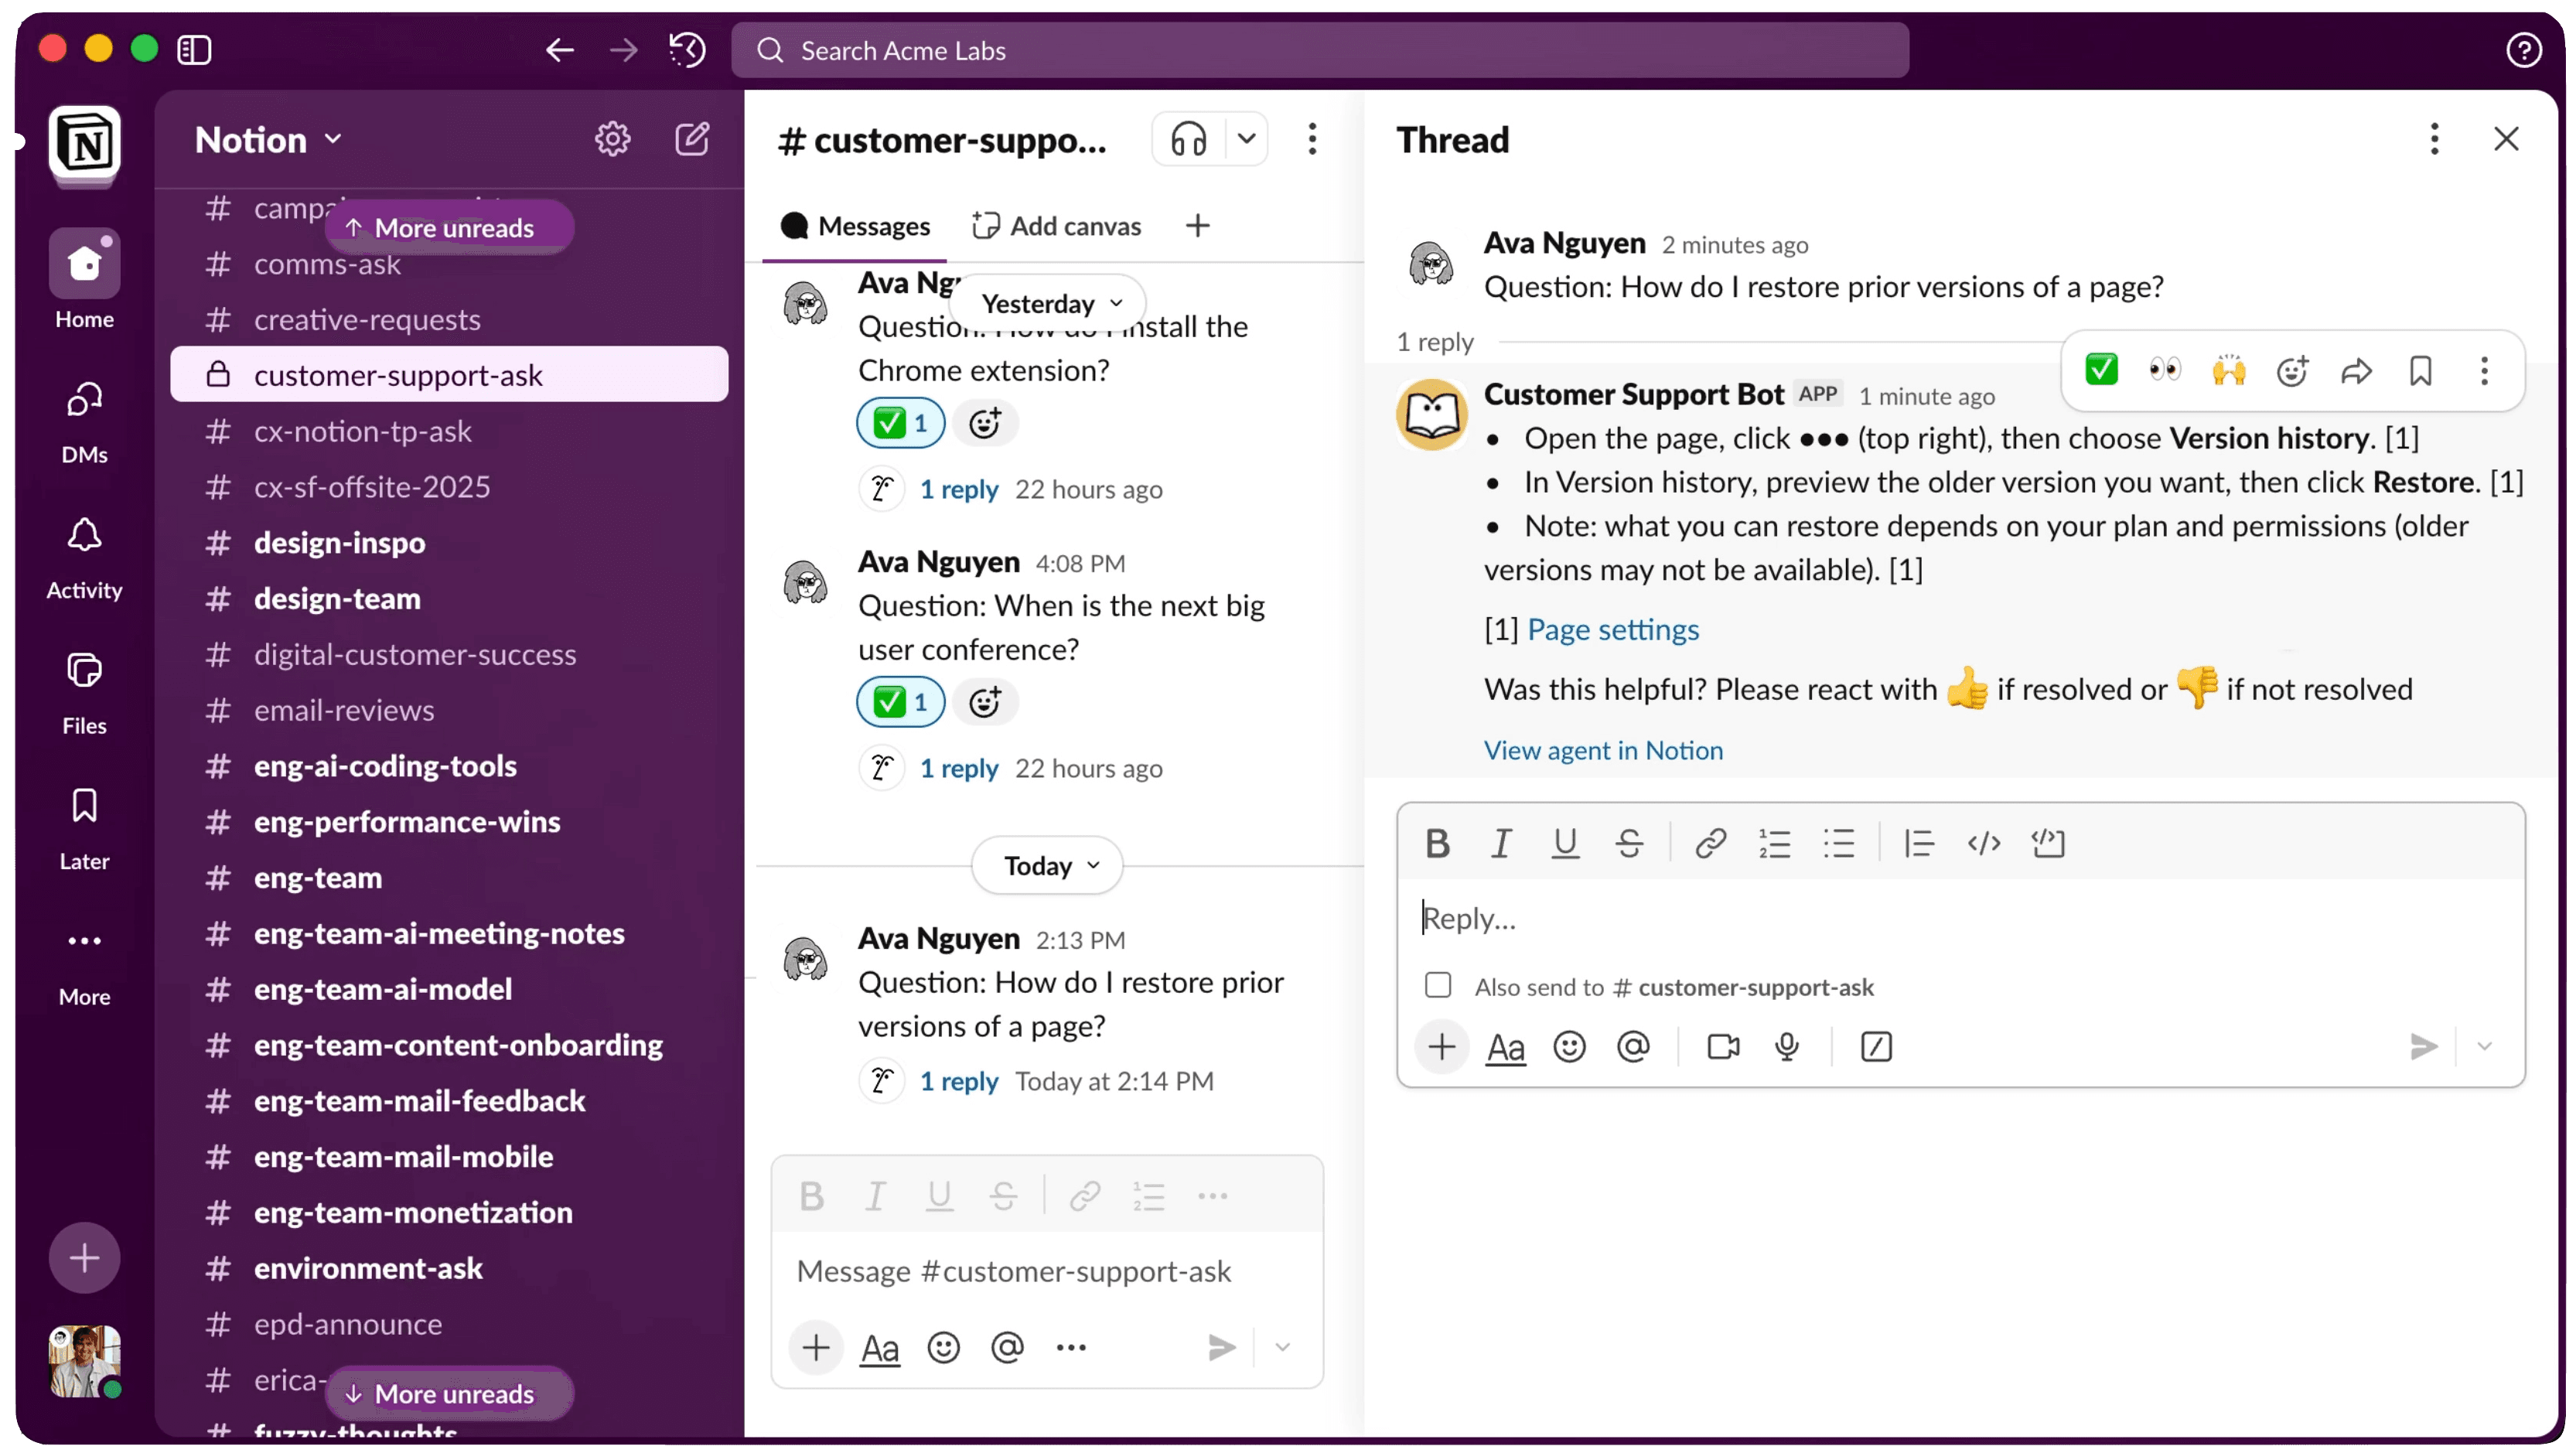Bookmark the bot message for later

pos(2420,371)
